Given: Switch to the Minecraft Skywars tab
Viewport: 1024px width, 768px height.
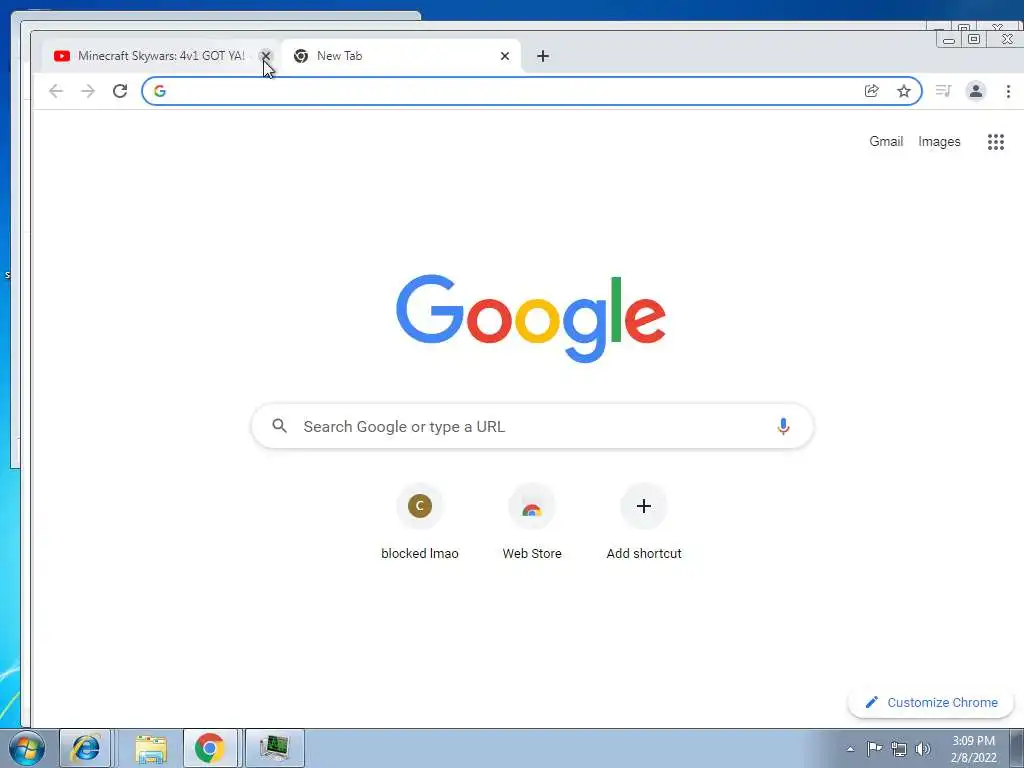Looking at the screenshot, I should pos(161,56).
